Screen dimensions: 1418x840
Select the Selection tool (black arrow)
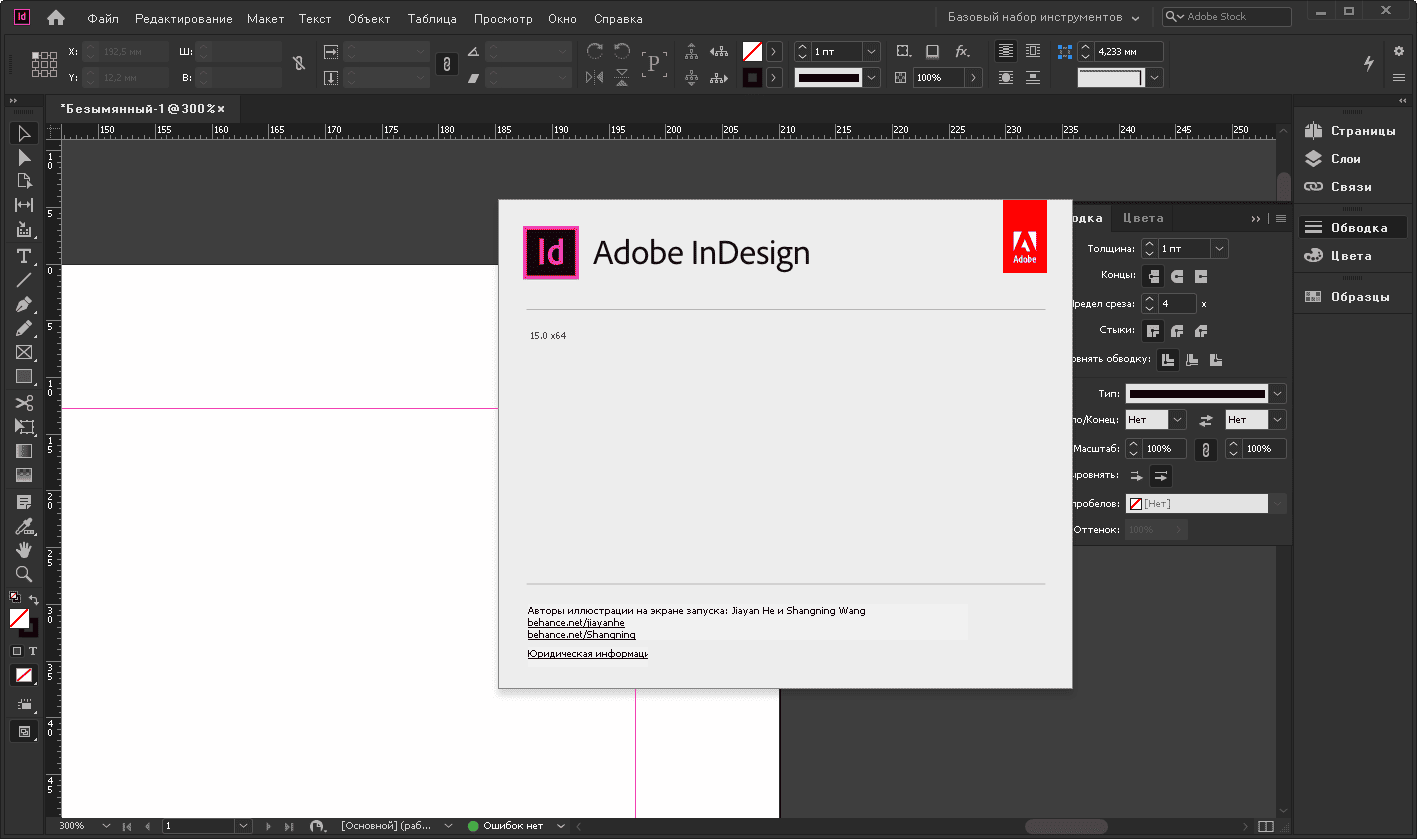(24, 134)
